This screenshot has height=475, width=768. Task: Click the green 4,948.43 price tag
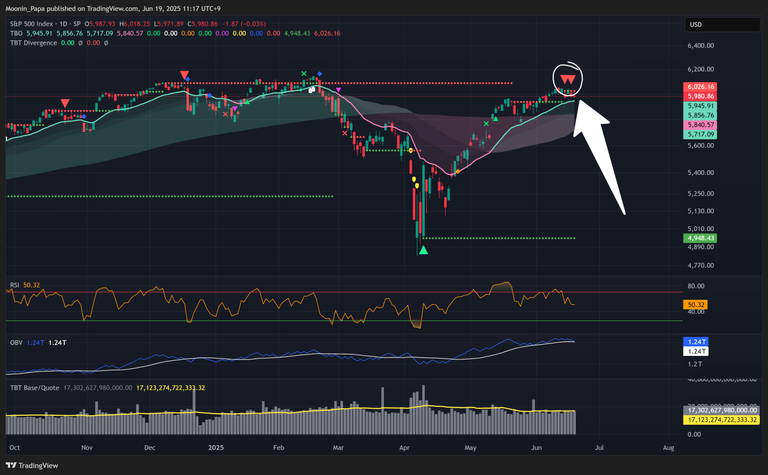point(700,238)
